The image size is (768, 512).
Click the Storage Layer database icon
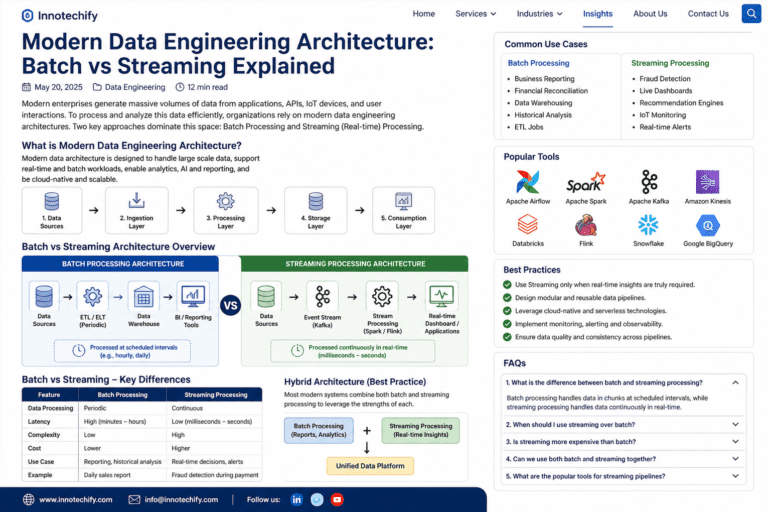pos(316,201)
